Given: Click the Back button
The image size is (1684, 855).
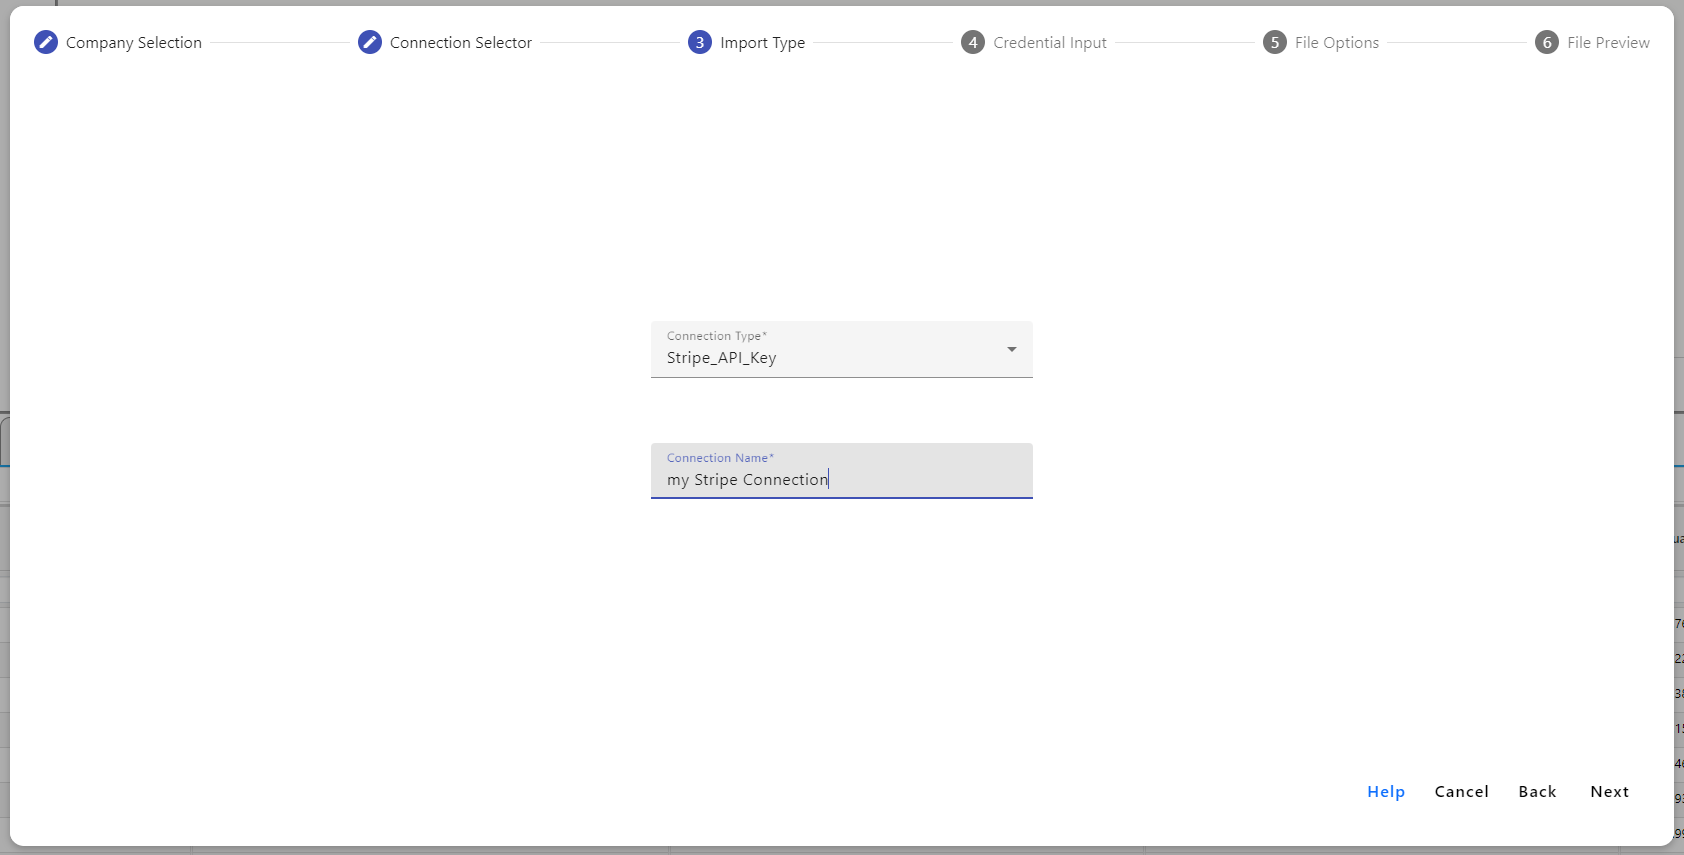Looking at the screenshot, I should [1537, 791].
